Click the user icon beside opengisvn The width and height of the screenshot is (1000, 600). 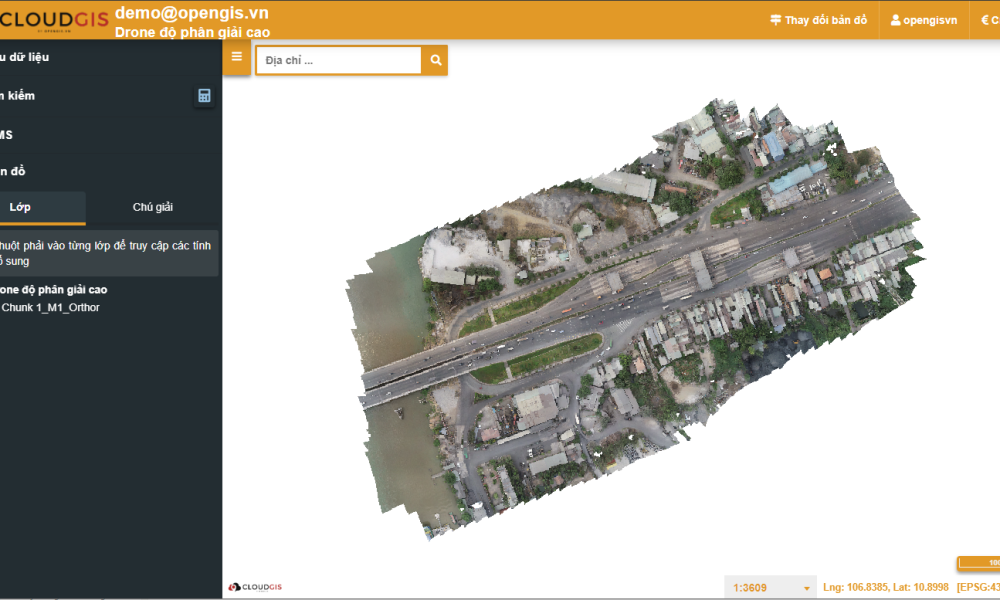(896, 20)
